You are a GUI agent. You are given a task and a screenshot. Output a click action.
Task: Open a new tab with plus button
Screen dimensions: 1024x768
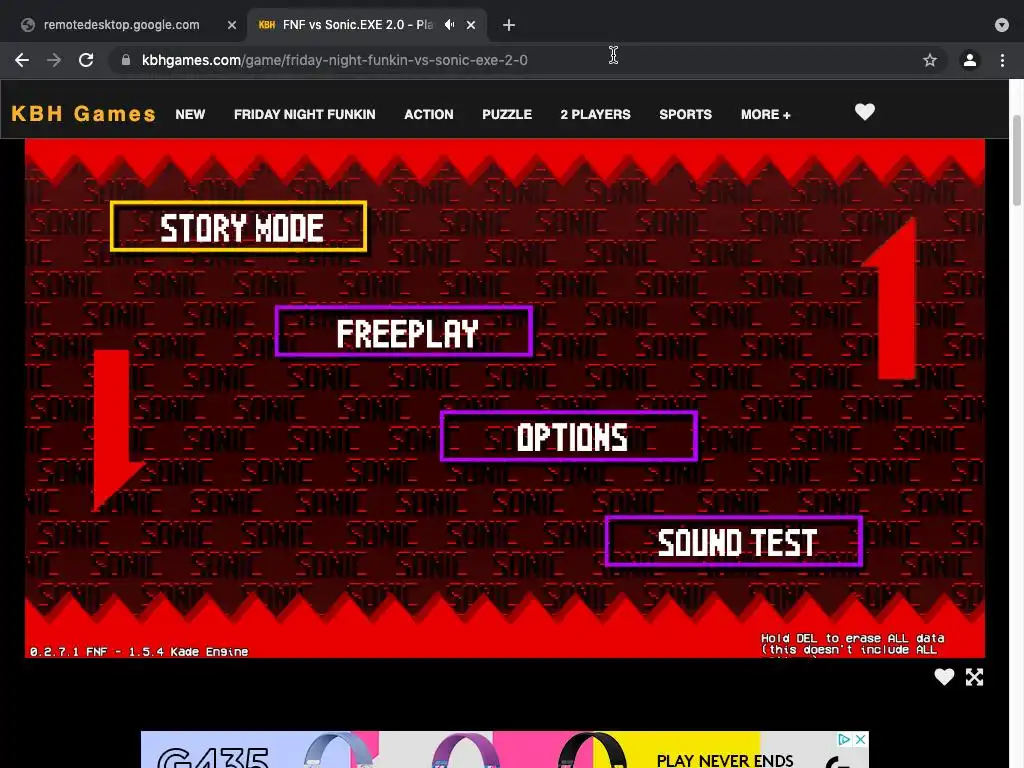pyautogui.click(x=509, y=25)
